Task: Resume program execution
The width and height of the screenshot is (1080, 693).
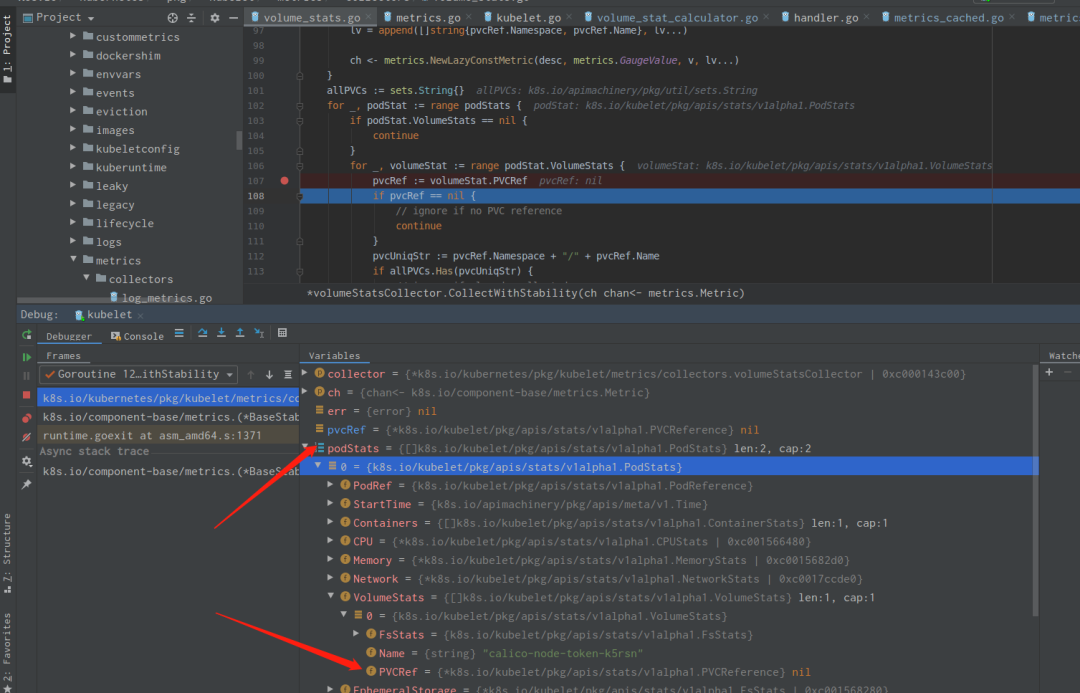Action: coord(27,357)
